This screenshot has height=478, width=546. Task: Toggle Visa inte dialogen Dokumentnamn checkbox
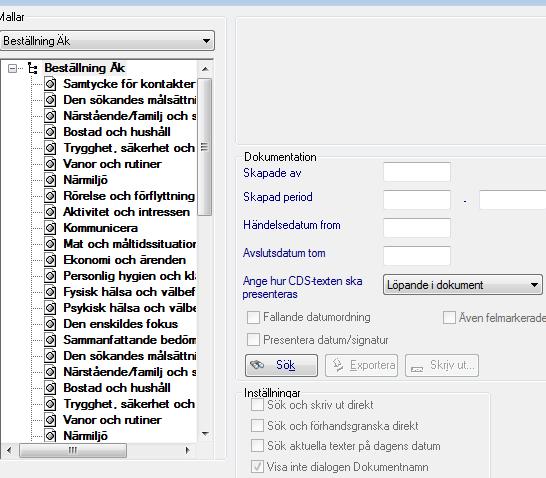257,467
